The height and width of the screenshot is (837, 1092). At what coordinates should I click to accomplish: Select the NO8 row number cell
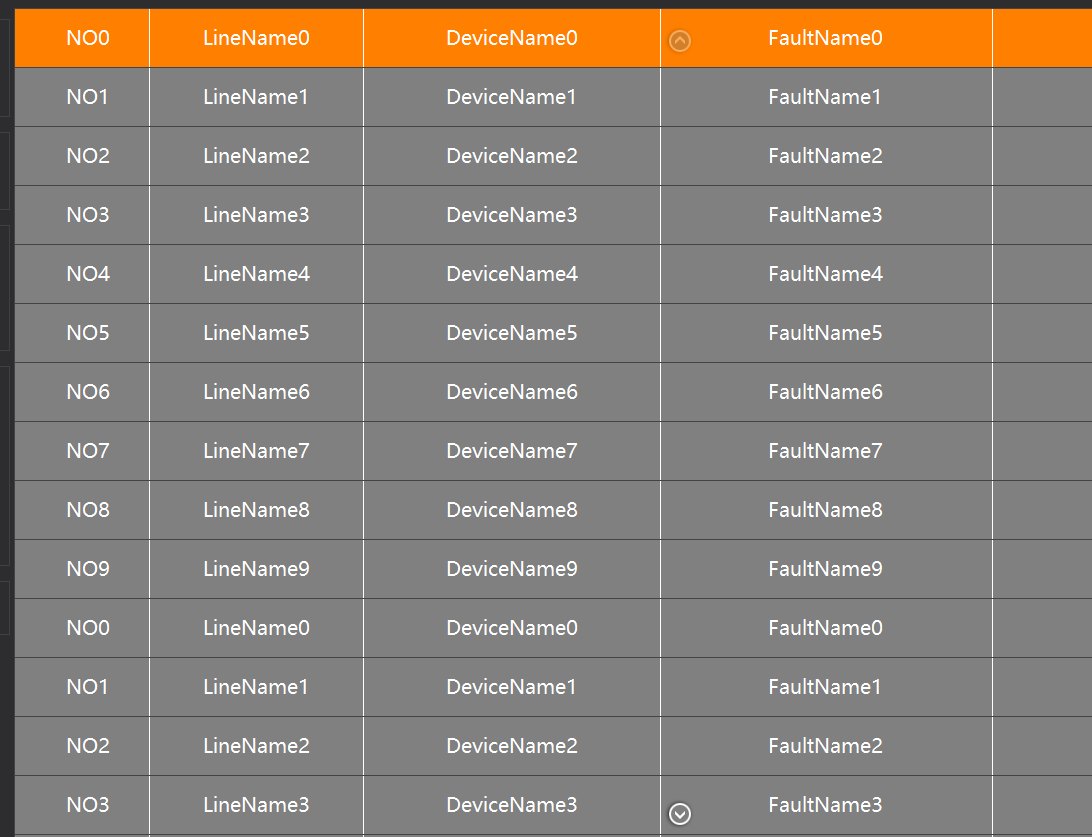pyautogui.click(x=88, y=510)
